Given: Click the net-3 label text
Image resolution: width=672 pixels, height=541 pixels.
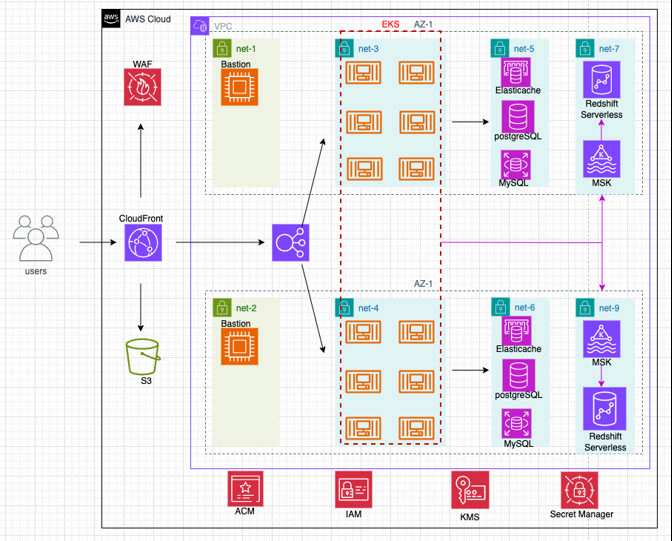Looking at the screenshot, I should tap(369, 49).
